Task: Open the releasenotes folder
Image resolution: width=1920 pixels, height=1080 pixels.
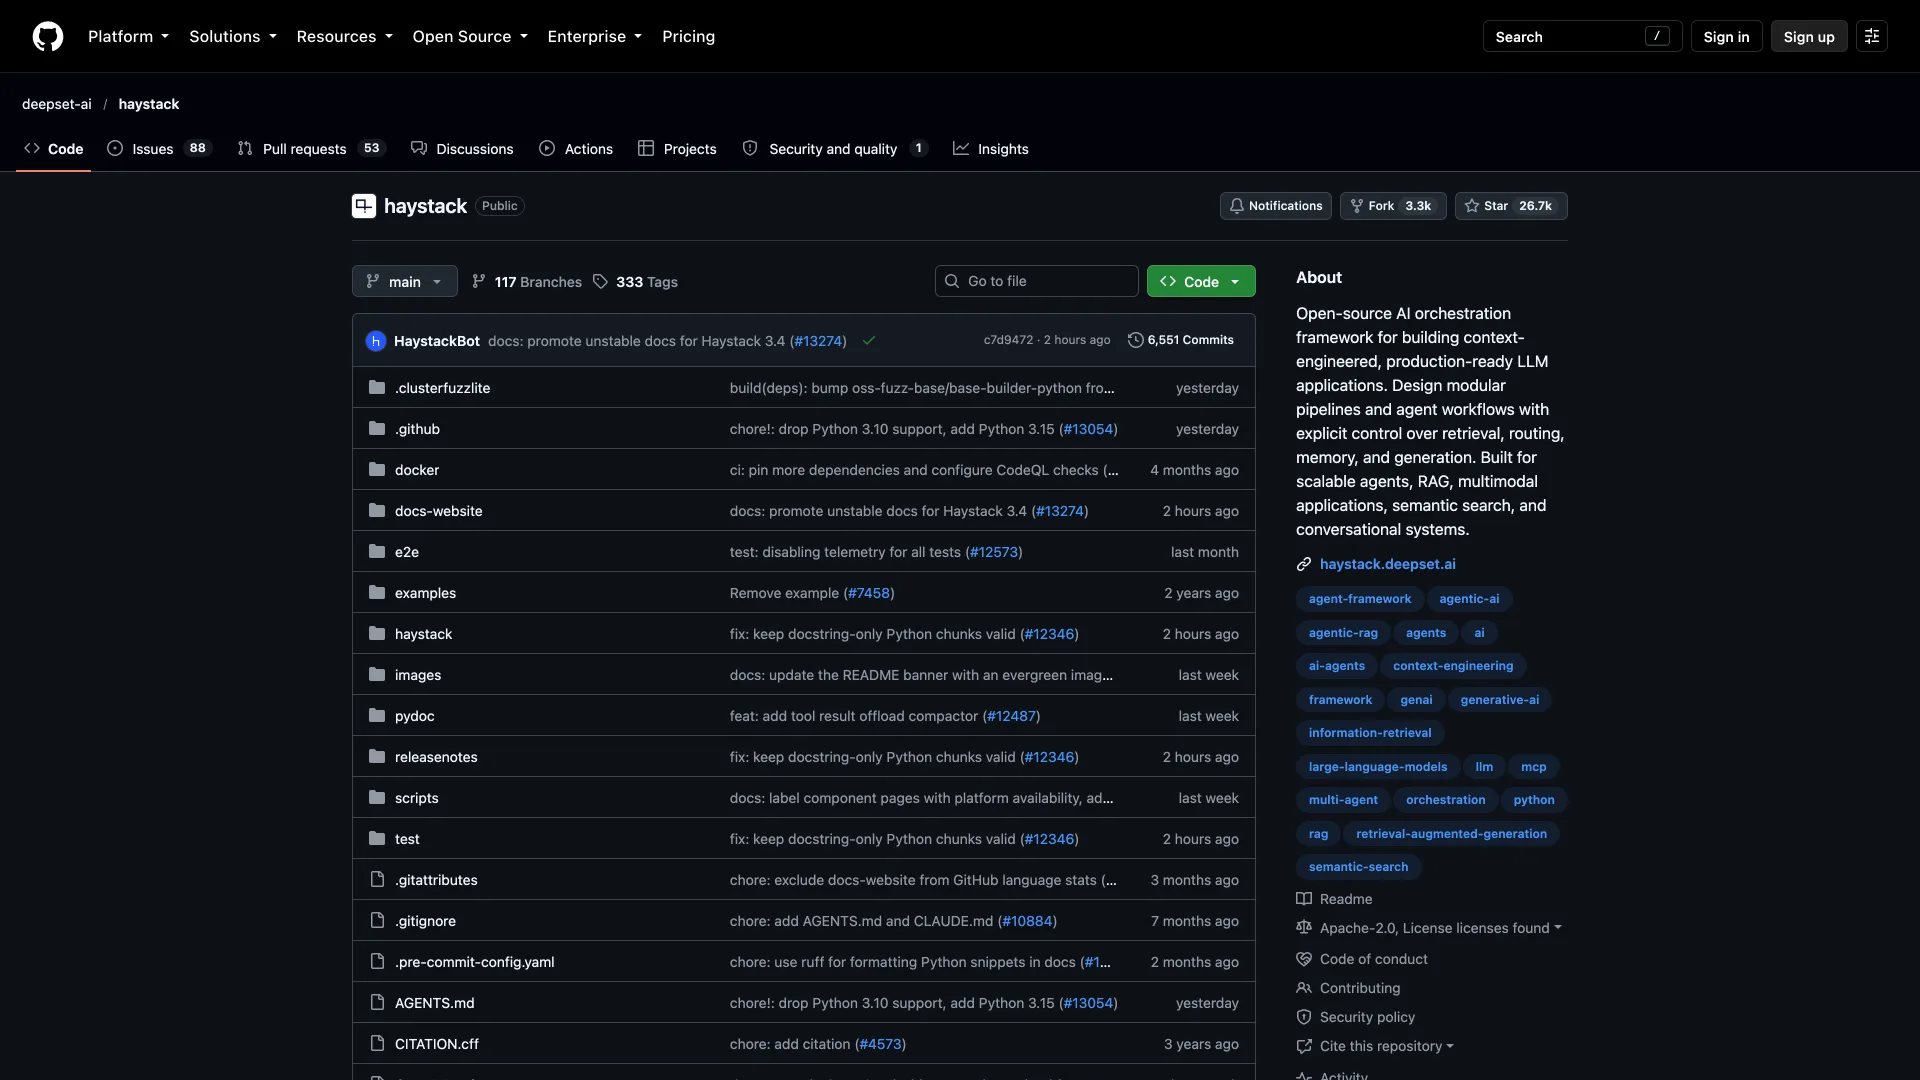Action: pos(436,757)
